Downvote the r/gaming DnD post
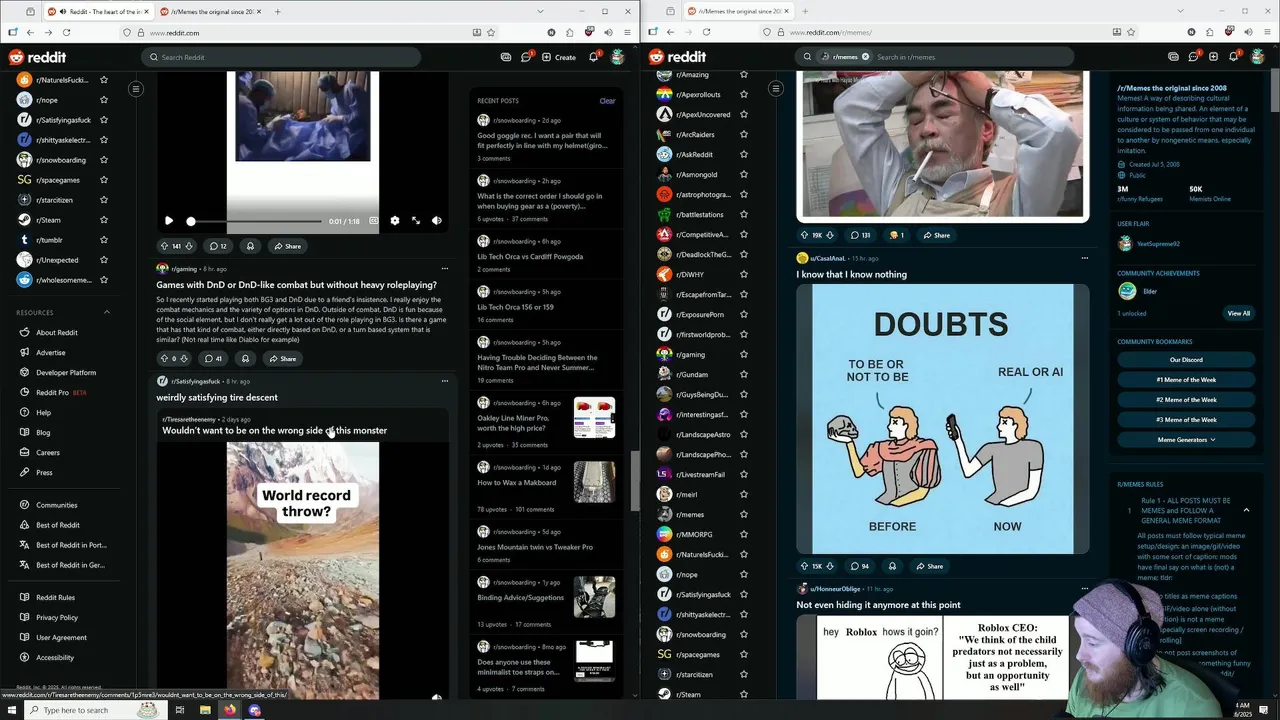The width and height of the screenshot is (1280, 720). (184, 358)
